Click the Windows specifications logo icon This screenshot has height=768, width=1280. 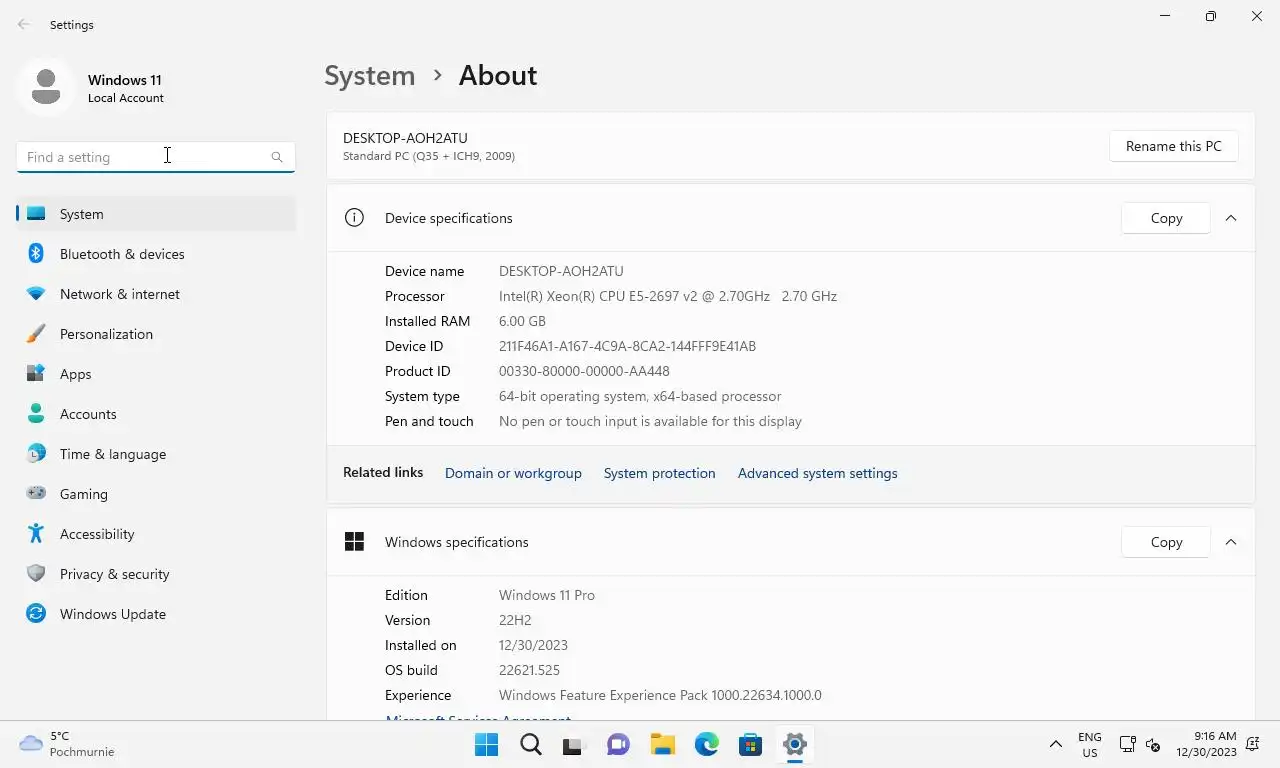tap(354, 542)
